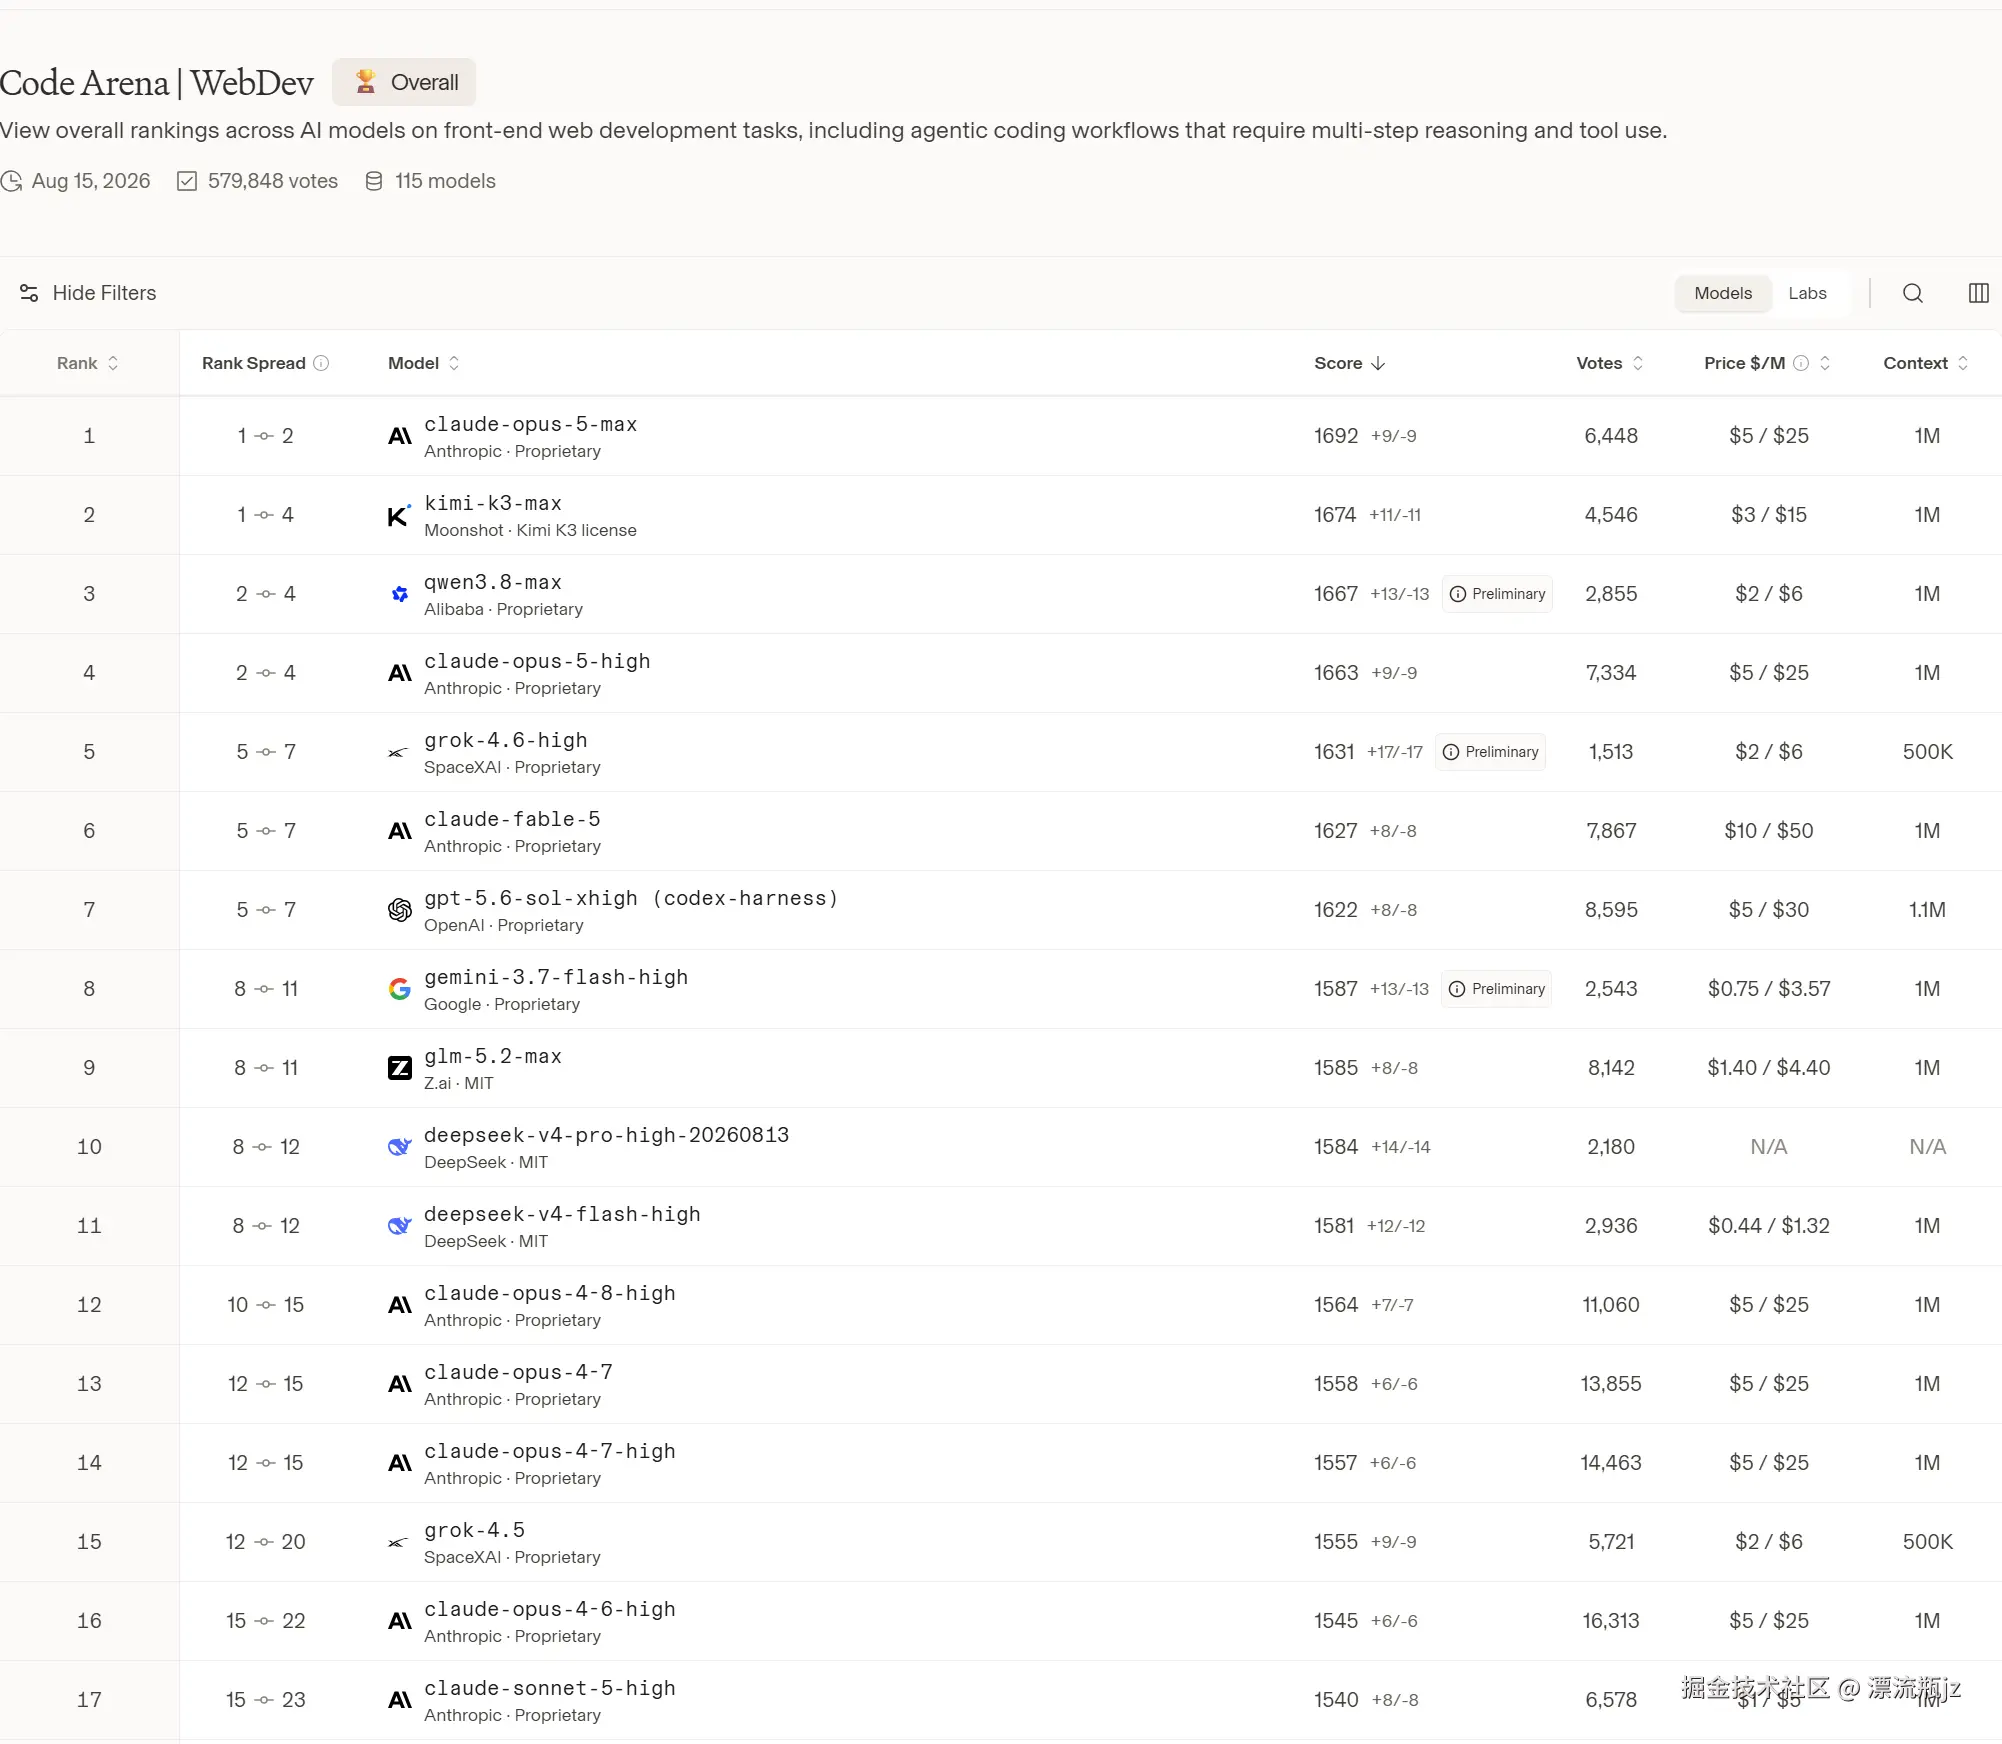Click the Anthropic logo for claude-opus-5-max

tap(399, 436)
